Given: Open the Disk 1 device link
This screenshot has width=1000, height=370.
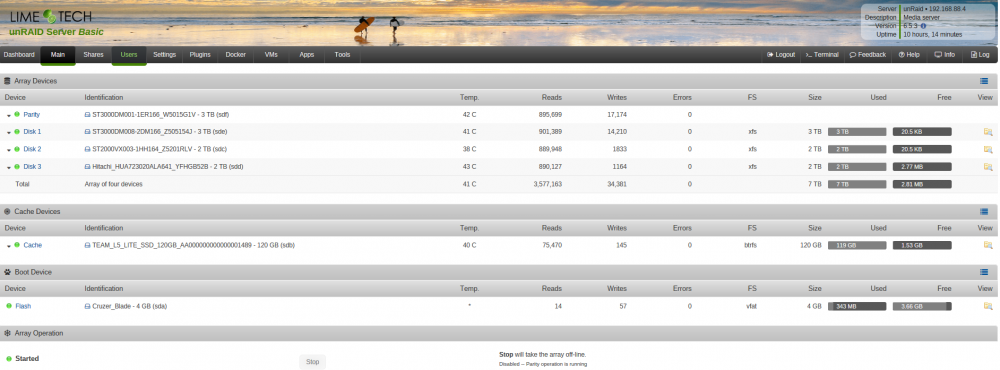Looking at the screenshot, I should [x=33, y=132].
